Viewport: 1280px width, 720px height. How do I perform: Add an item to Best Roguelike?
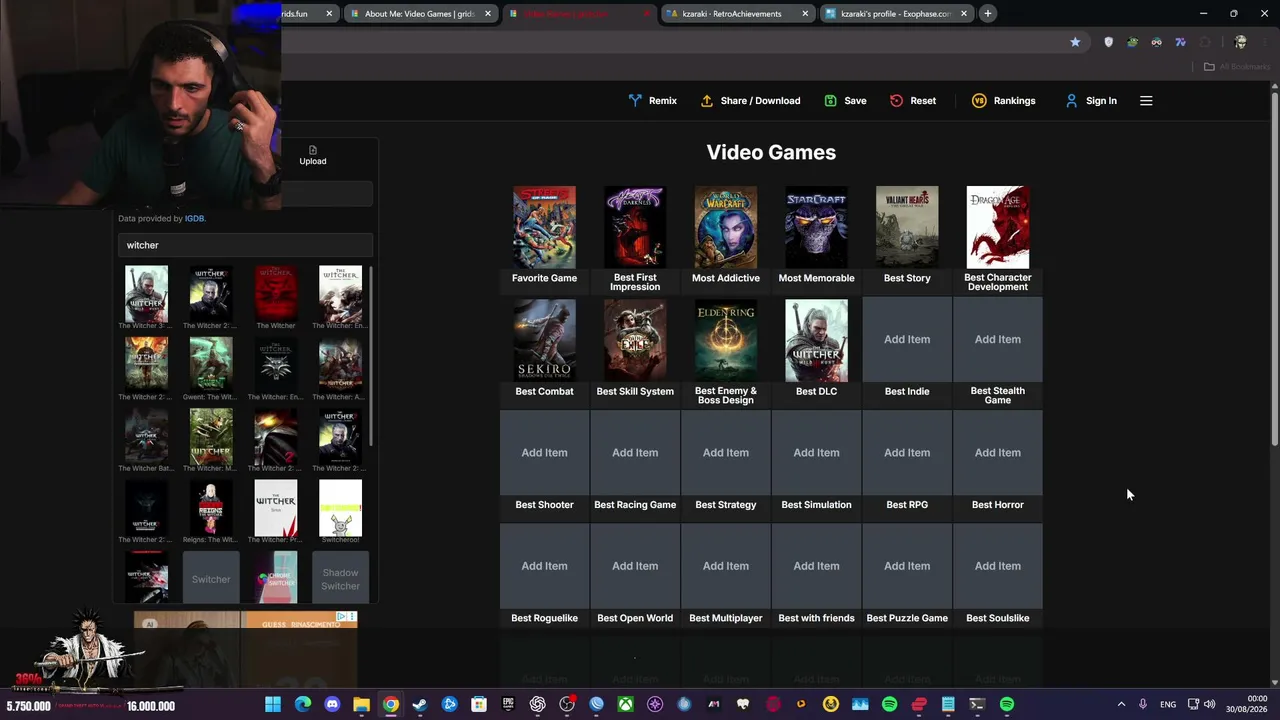pyautogui.click(x=544, y=566)
